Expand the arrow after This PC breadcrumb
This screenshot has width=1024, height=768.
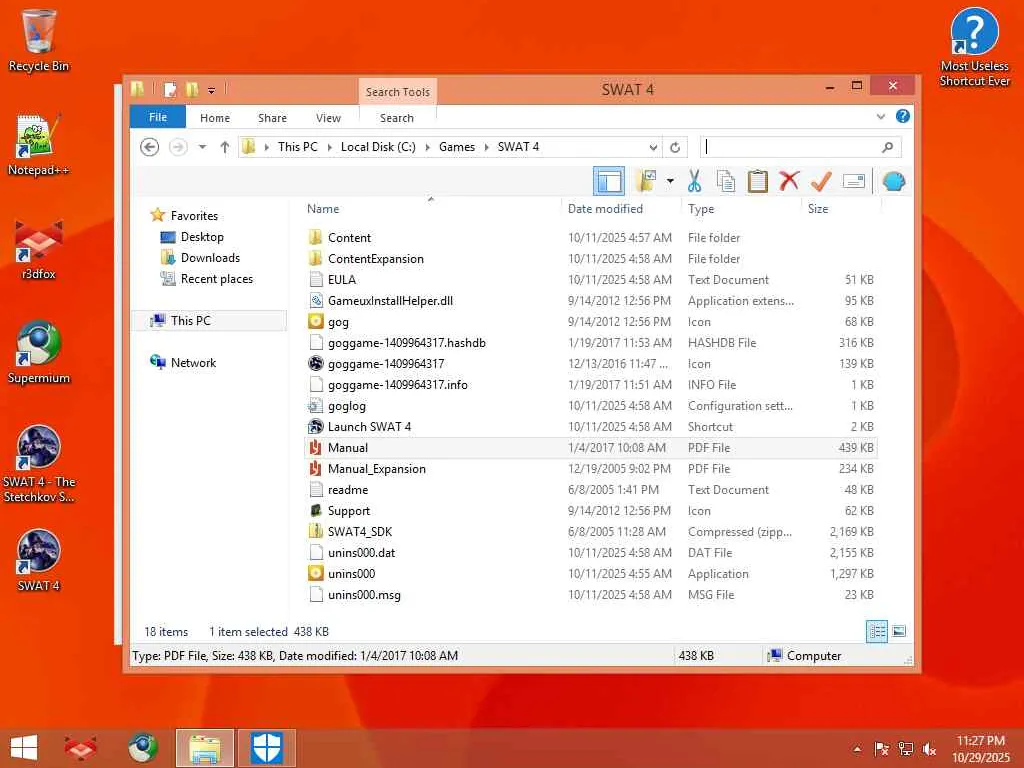(x=330, y=147)
